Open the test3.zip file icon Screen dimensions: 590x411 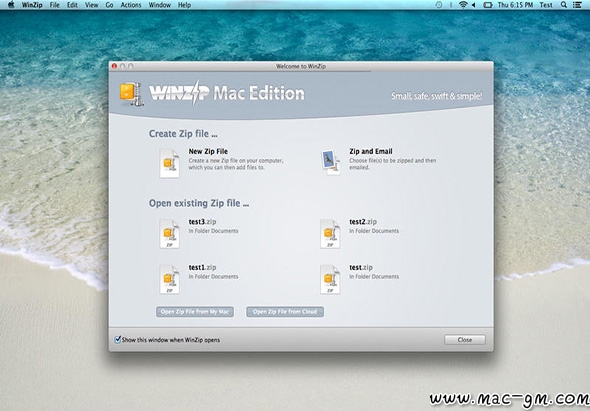(x=169, y=234)
